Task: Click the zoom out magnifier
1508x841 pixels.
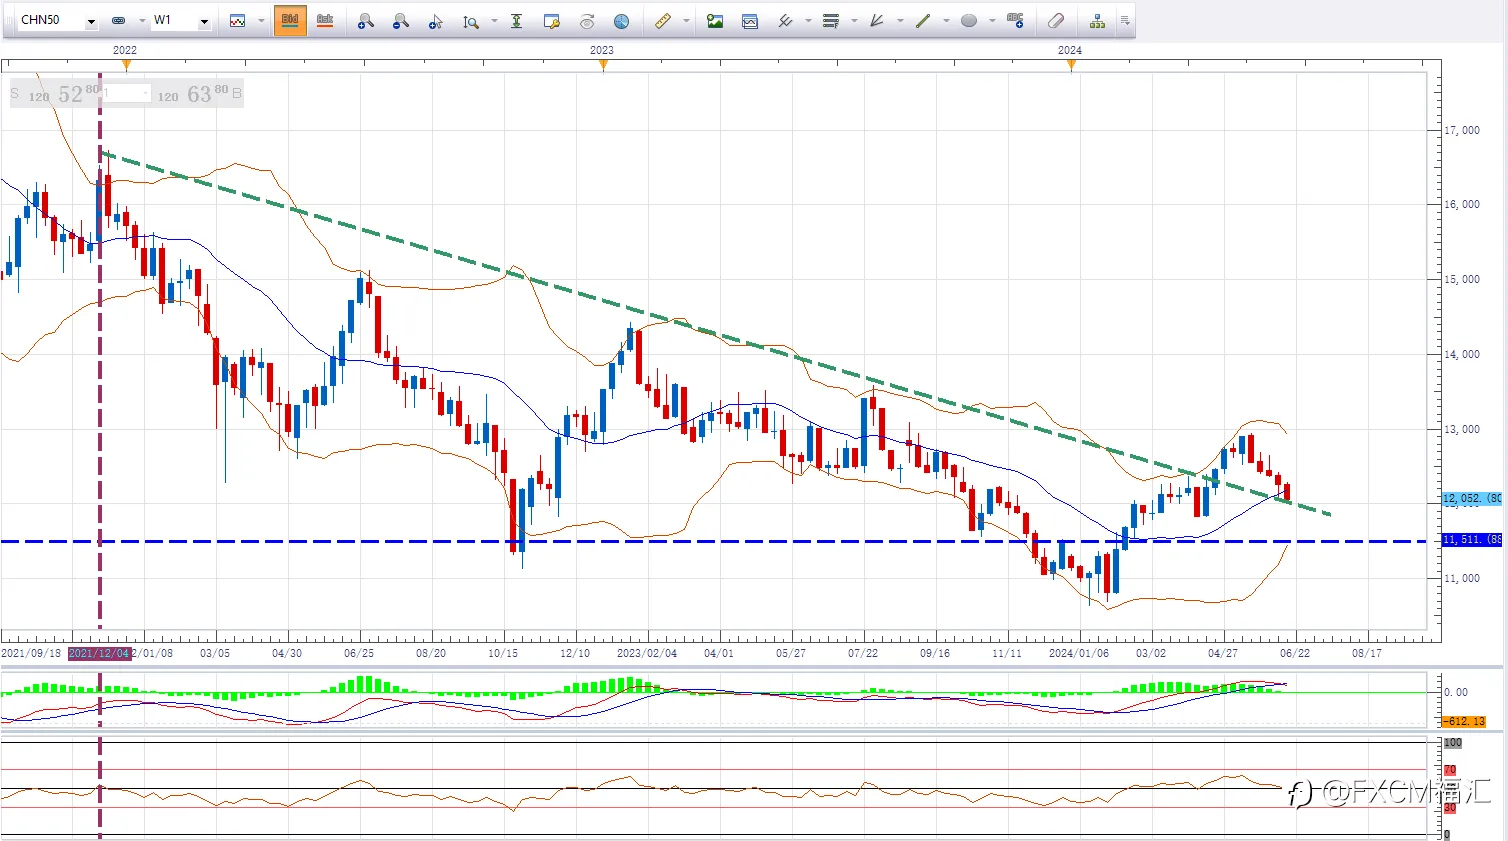Action: click(x=400, y=21)
